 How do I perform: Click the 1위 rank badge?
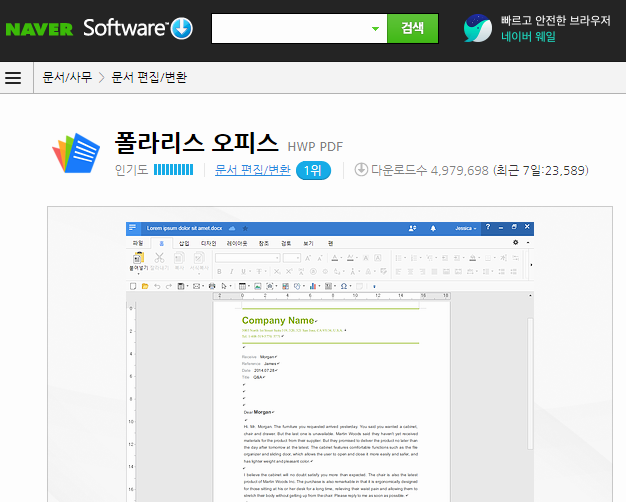(x=313, y=171)
